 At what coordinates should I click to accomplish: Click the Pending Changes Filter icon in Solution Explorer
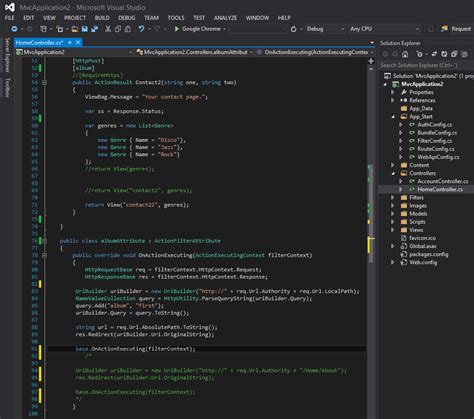point(420,54)
